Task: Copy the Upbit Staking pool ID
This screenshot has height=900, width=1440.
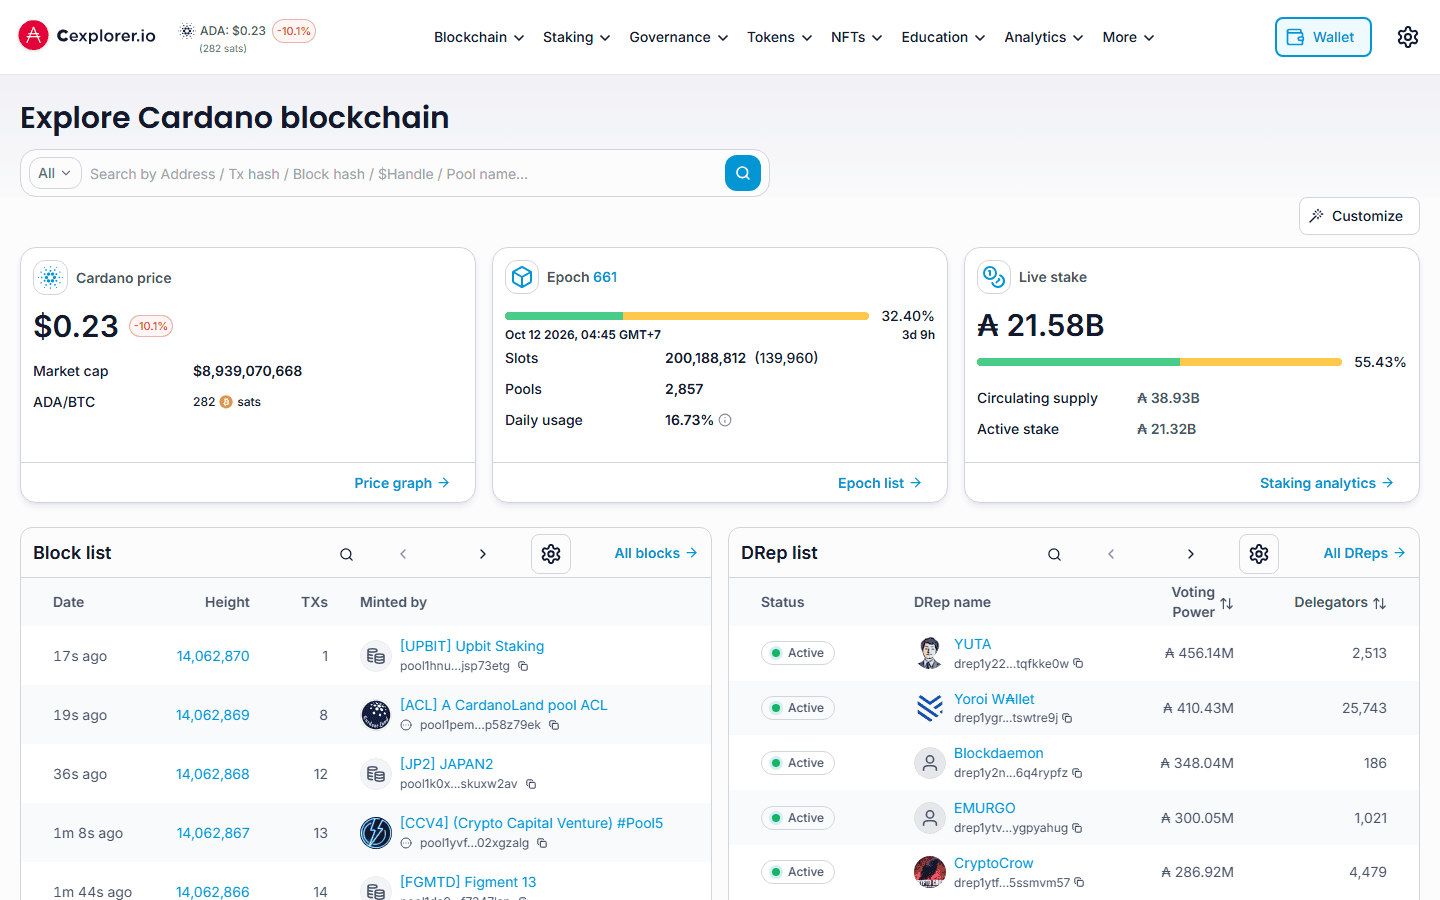Action: click(523, 666)
